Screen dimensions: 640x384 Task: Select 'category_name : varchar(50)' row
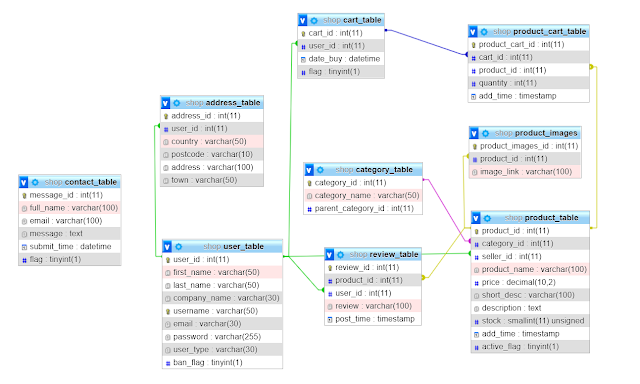tap(363, 195)
